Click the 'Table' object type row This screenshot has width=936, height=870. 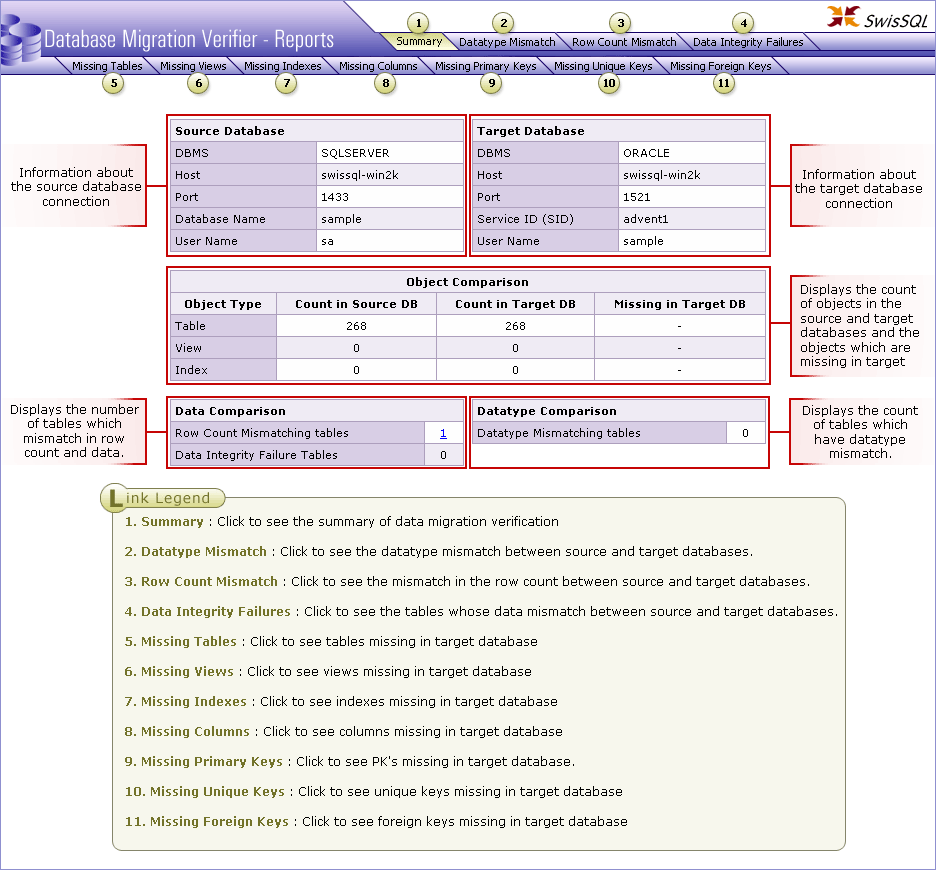coord(467,326)
